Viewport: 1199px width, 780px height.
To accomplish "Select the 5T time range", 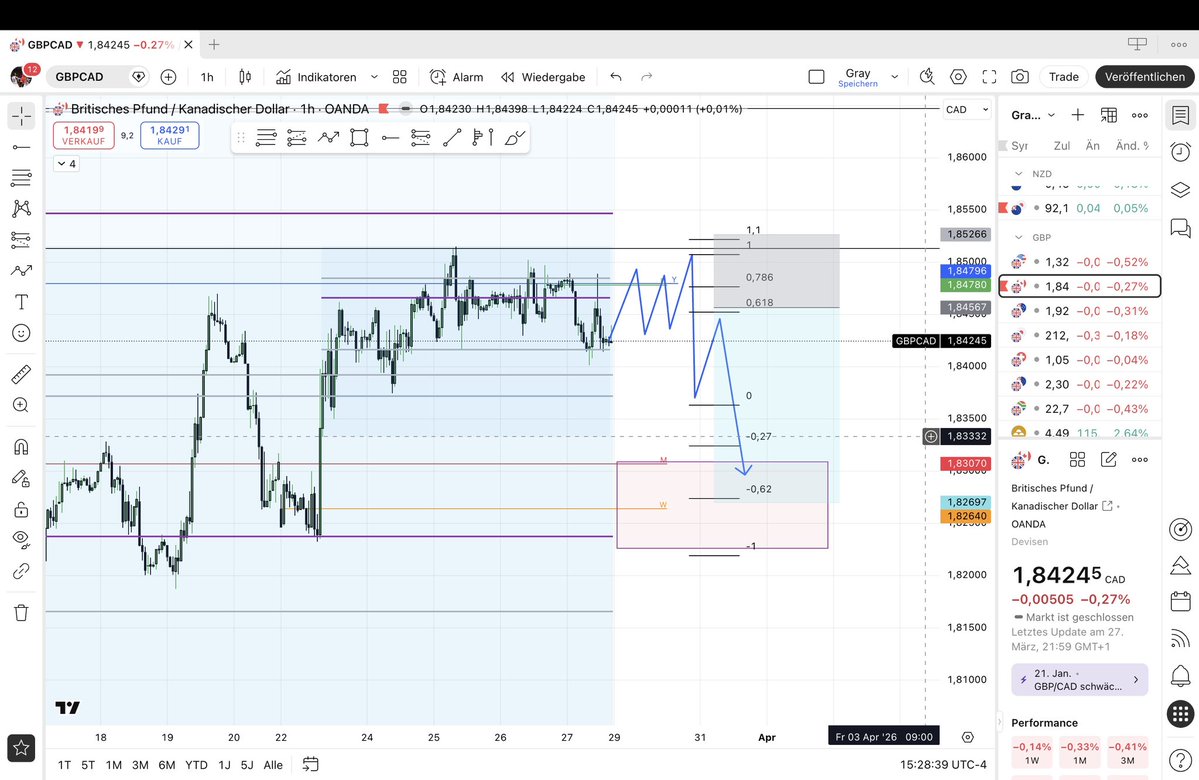I will click(88, 765).
